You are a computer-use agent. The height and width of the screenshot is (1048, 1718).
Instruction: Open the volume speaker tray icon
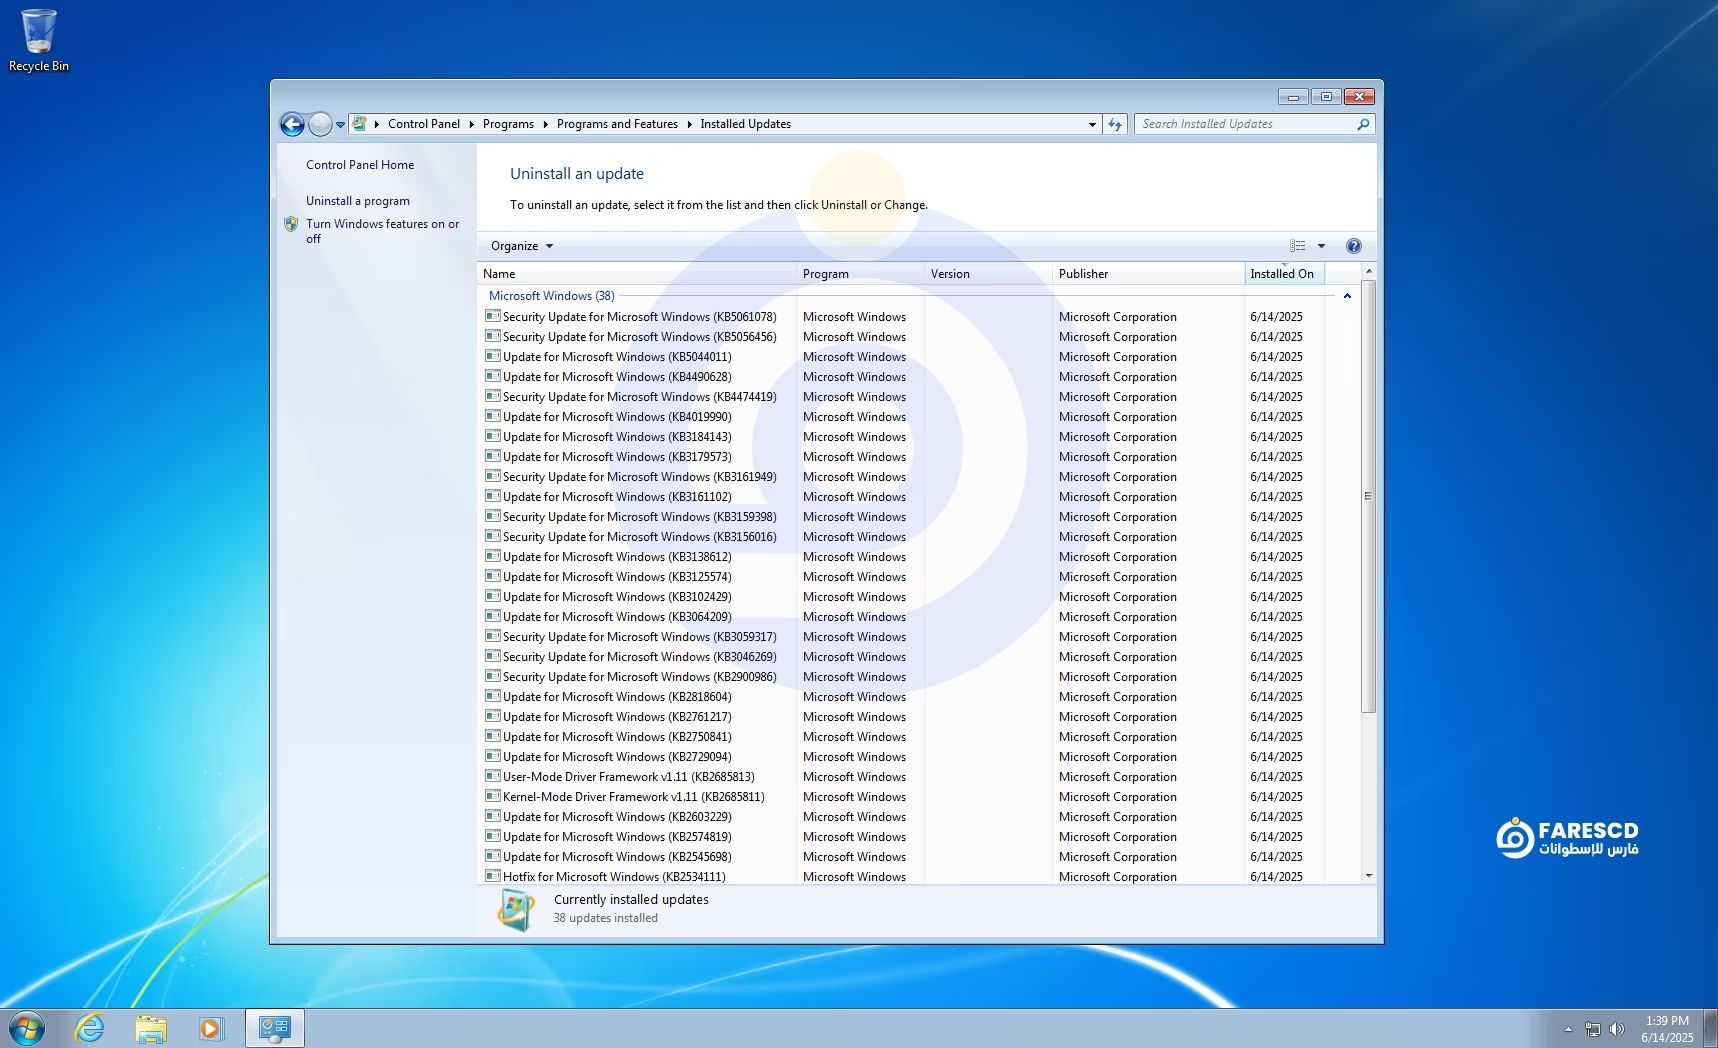pyautogui.click(x=1617, y=1029)
